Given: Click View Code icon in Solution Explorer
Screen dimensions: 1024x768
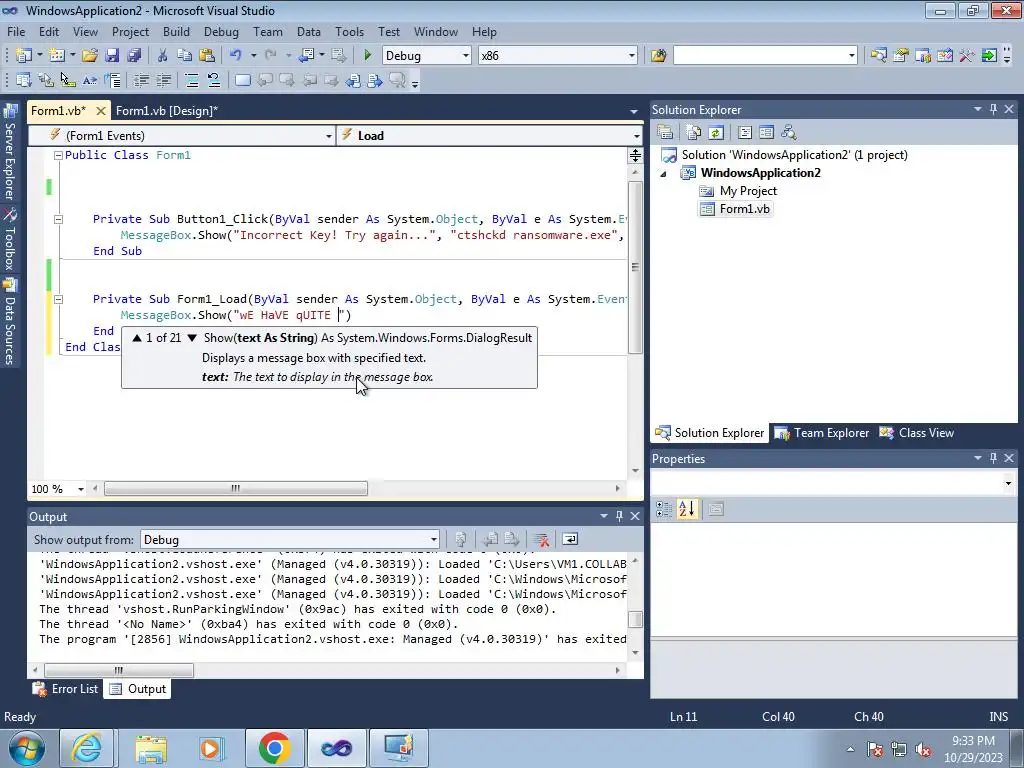Looking at the screenshot, I should tap(744, 133).
